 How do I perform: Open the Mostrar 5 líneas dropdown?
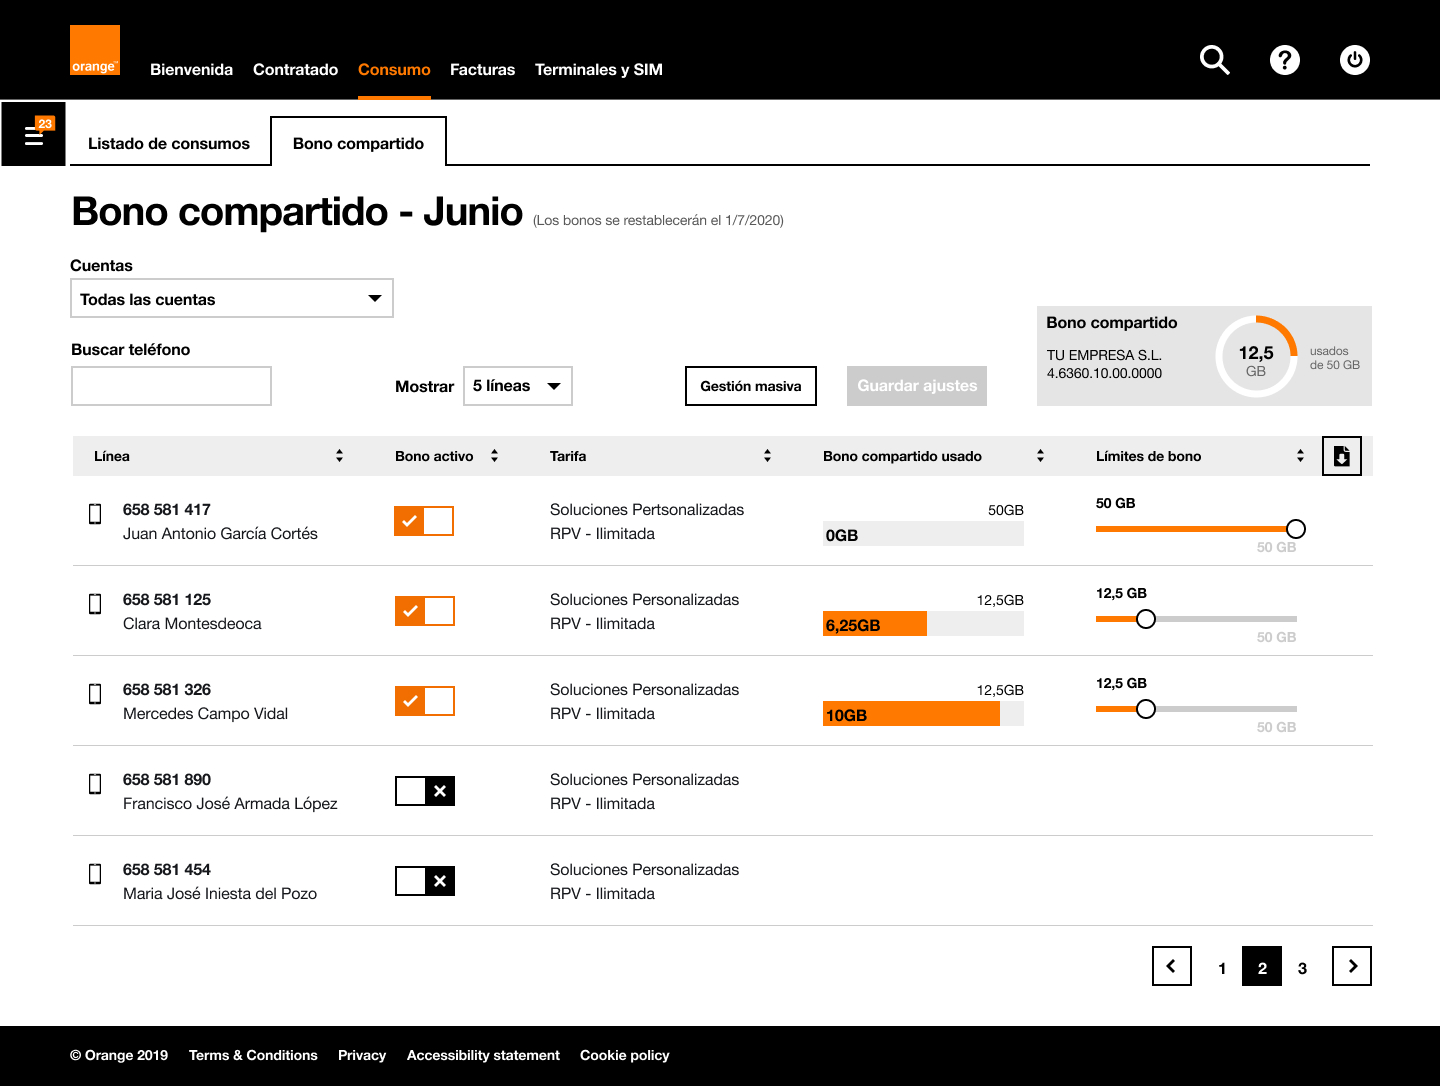(x=517, y=386)
